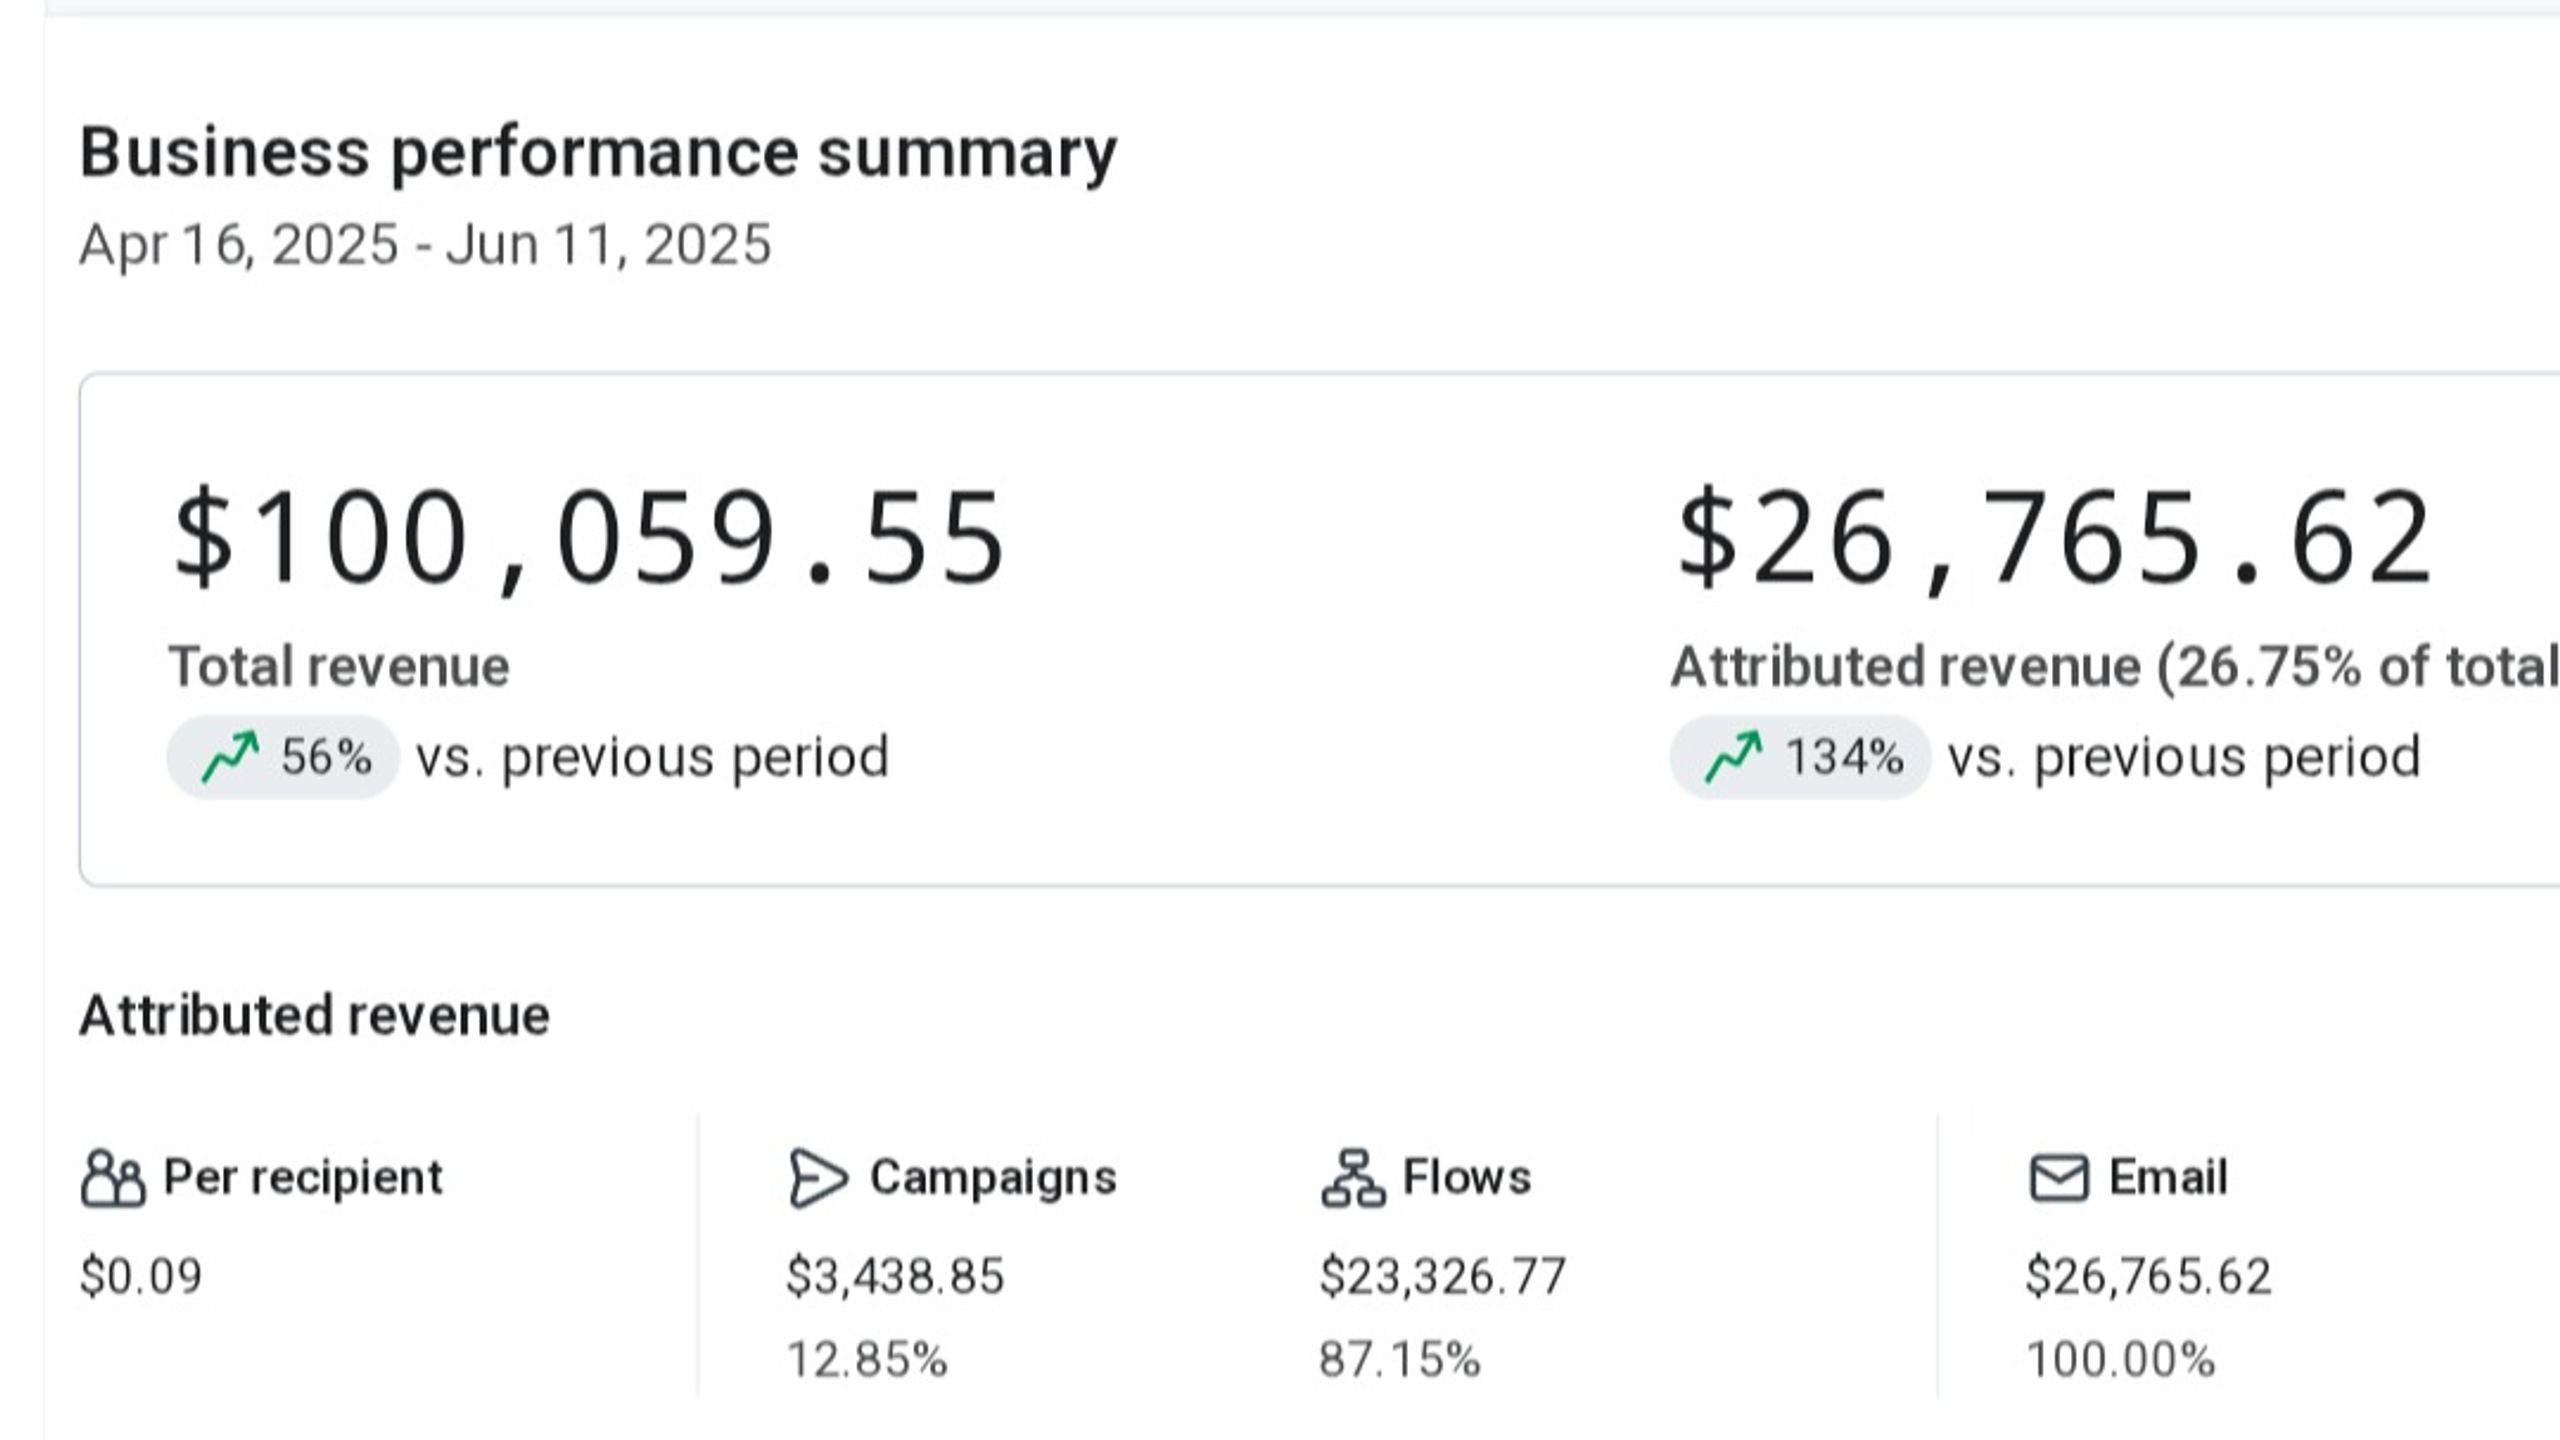Click the Total revenue label
This screenshot has width=2560, height=1440.
click(x=339, y=666)
